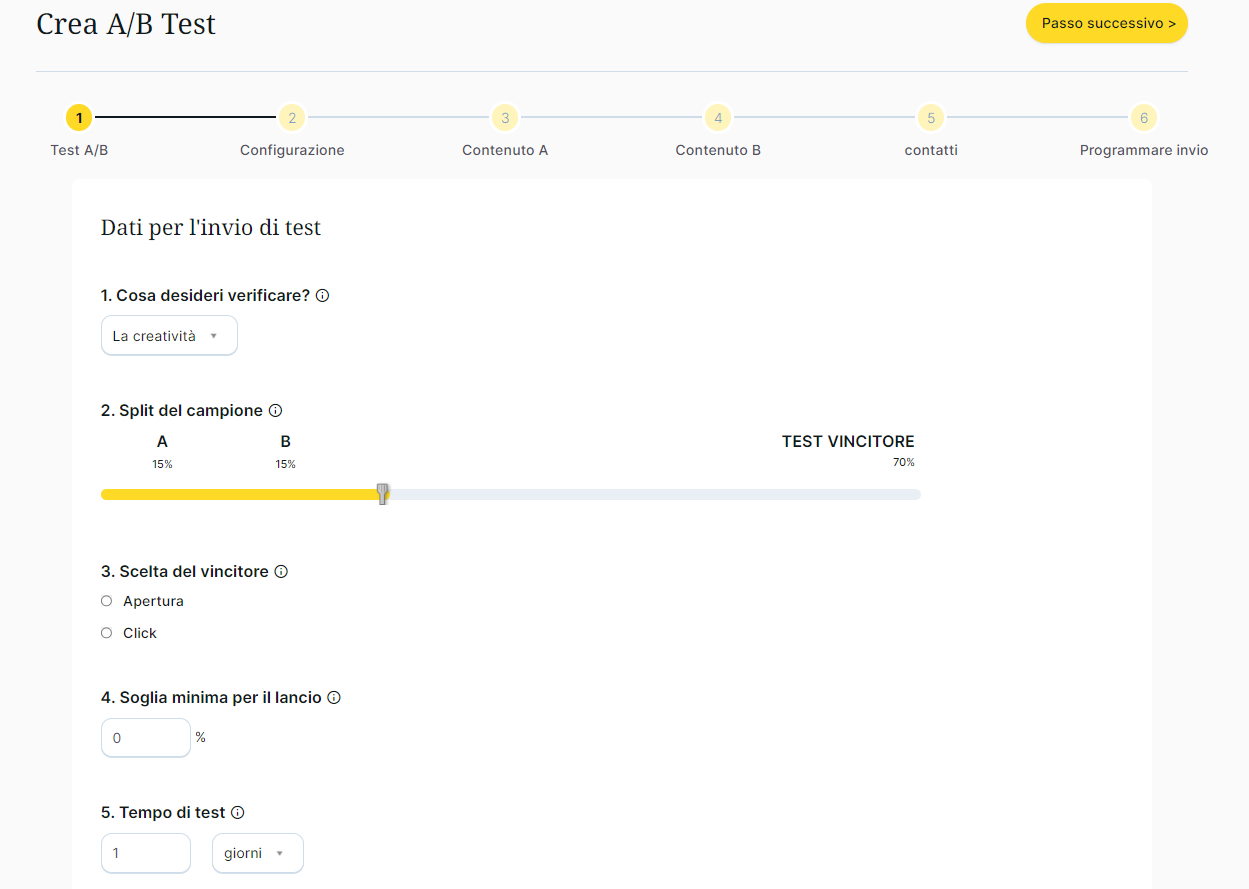1249x889 pixels.
Task: Expand the 'giorni' time unit dropdown
Action: coord(257,853)
